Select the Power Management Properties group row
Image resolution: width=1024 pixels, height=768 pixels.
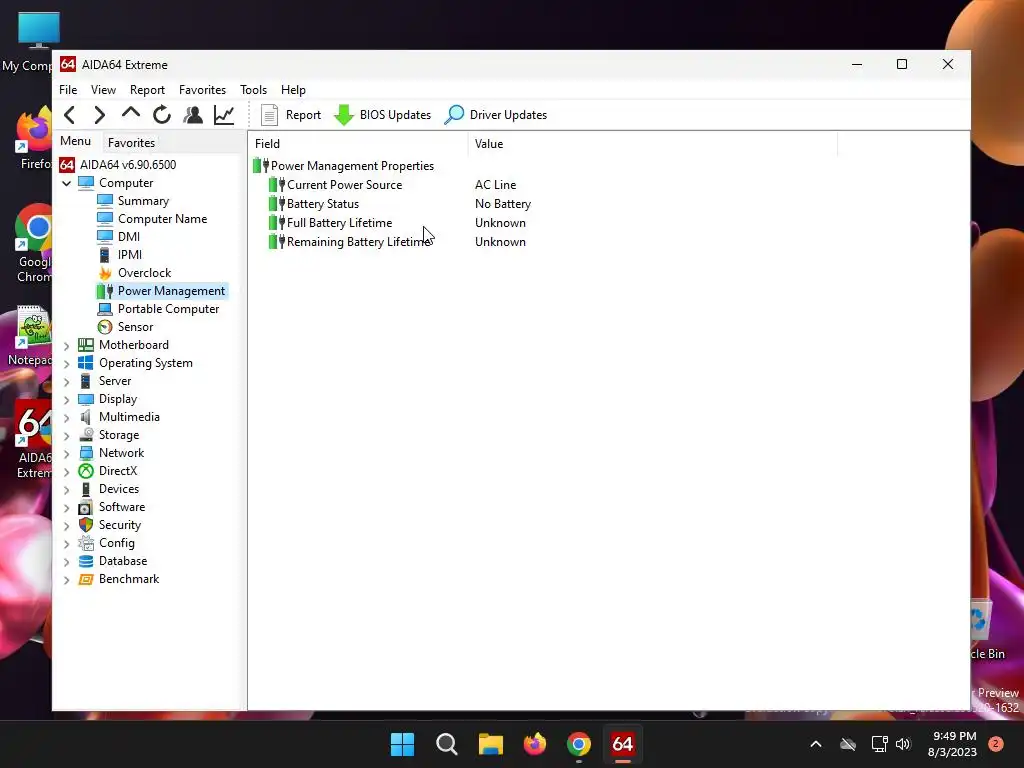click(x=344, y=166)
